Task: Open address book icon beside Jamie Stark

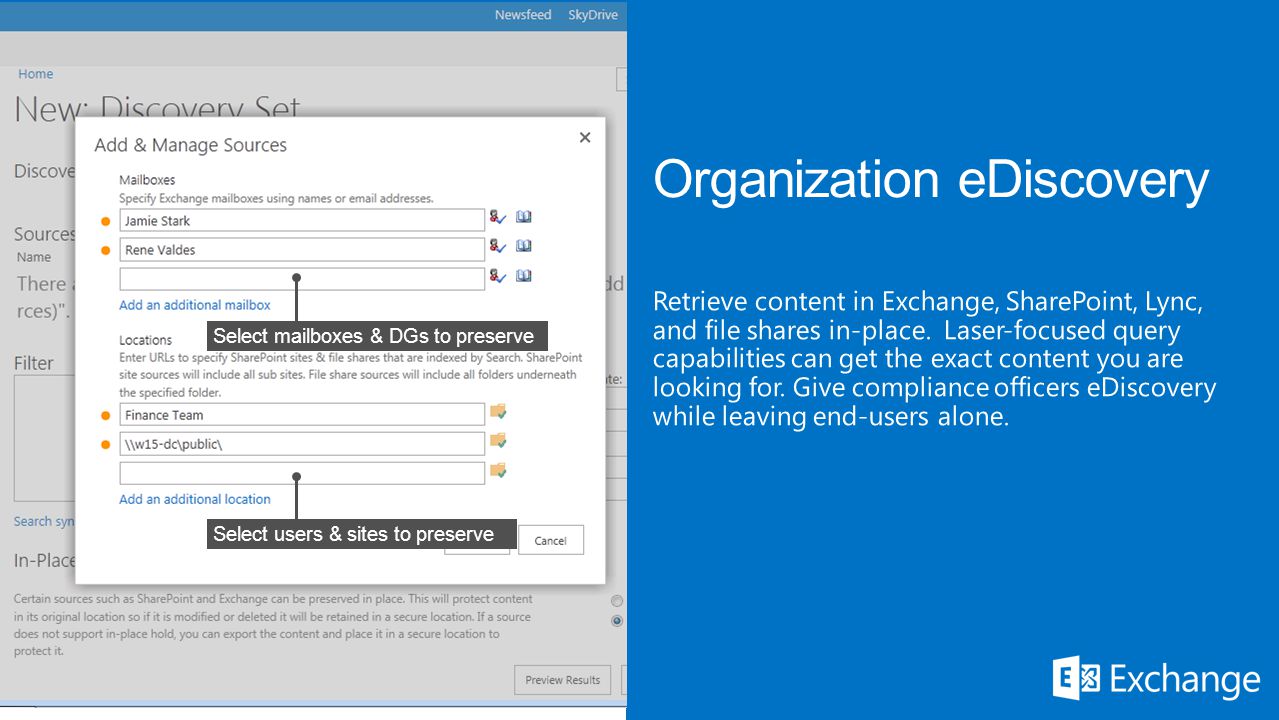Action: click(x=524, y=217)
